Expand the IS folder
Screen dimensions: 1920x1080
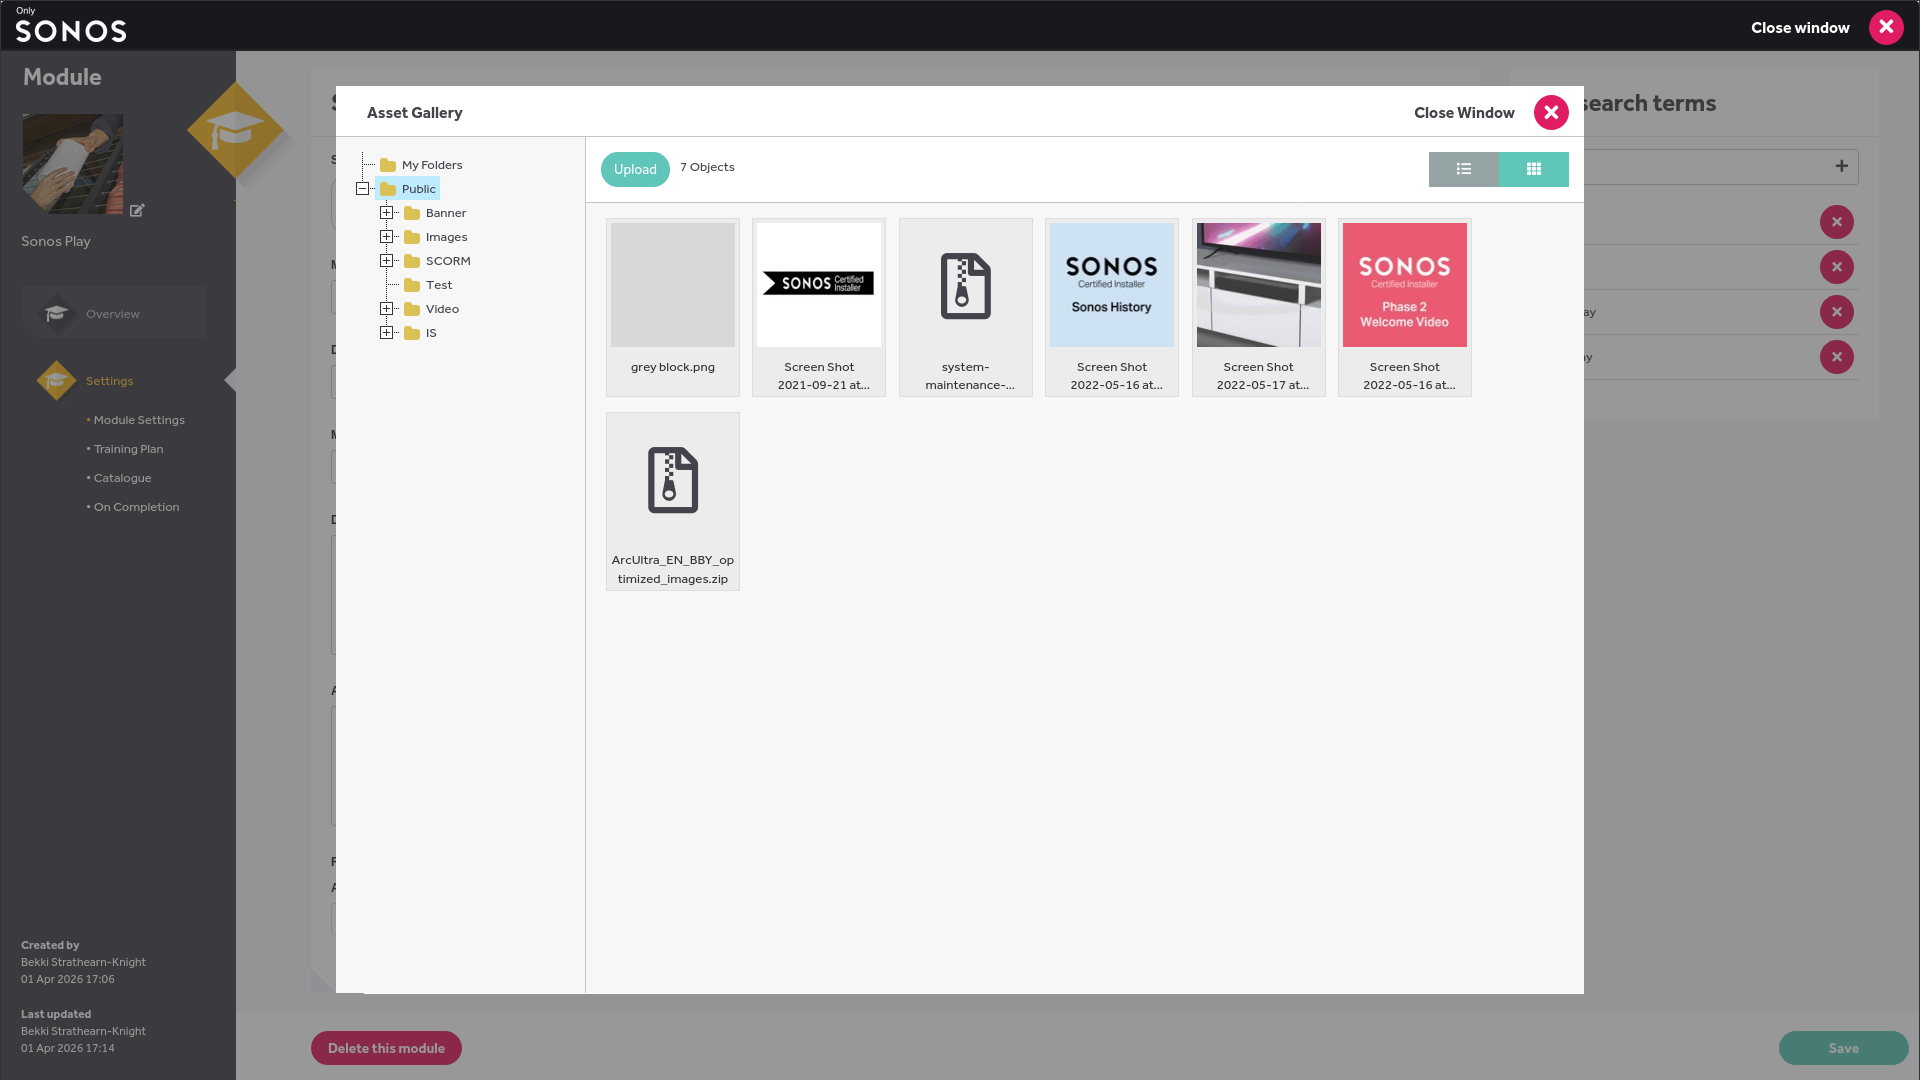tap(386, 333)
